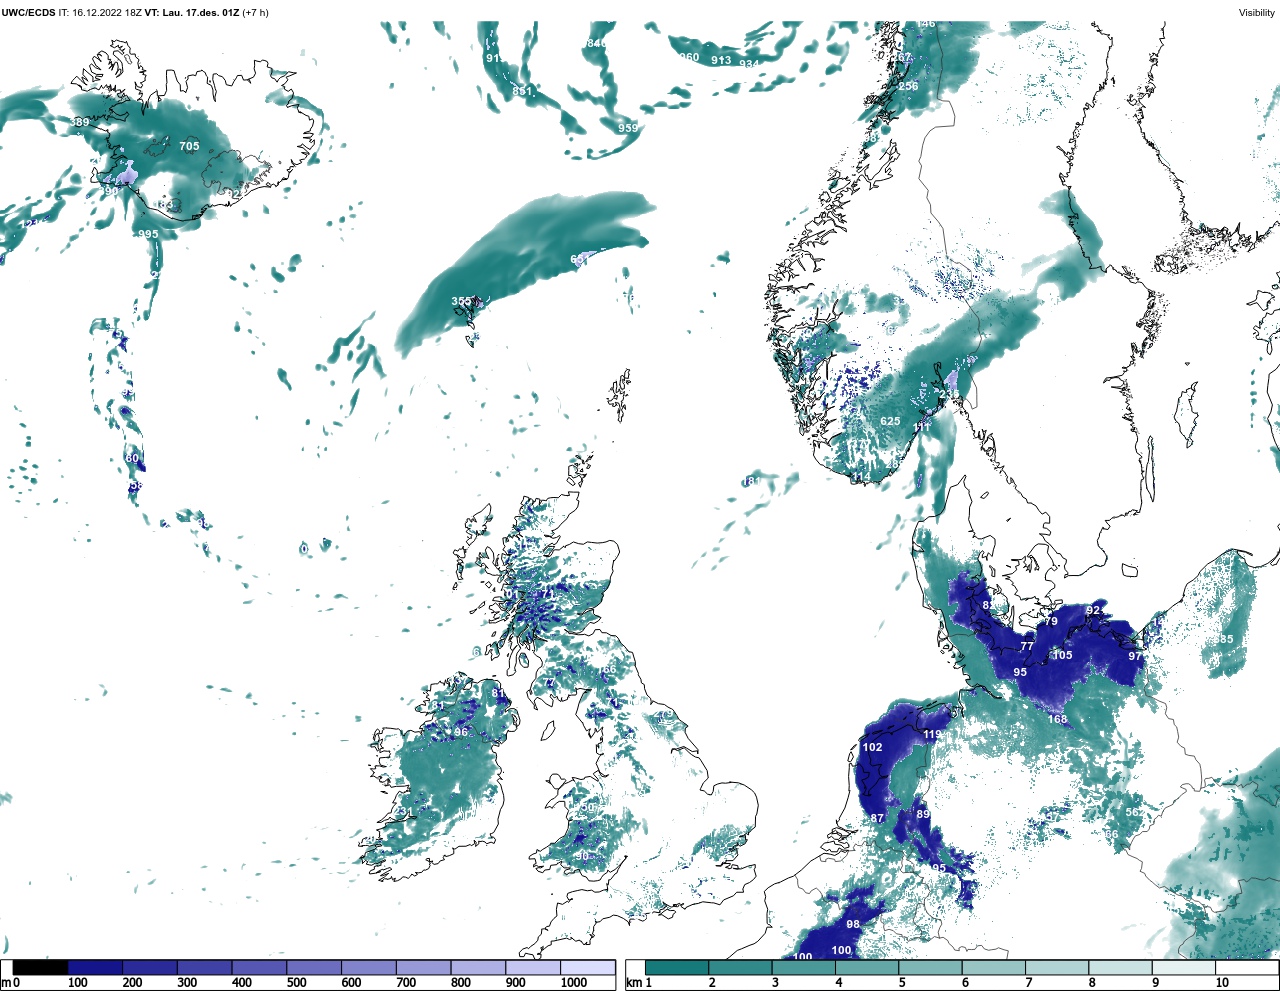The image size is (1280, 991).
Task: Click the UWC/ECDS source label
Action: [28, 12]
